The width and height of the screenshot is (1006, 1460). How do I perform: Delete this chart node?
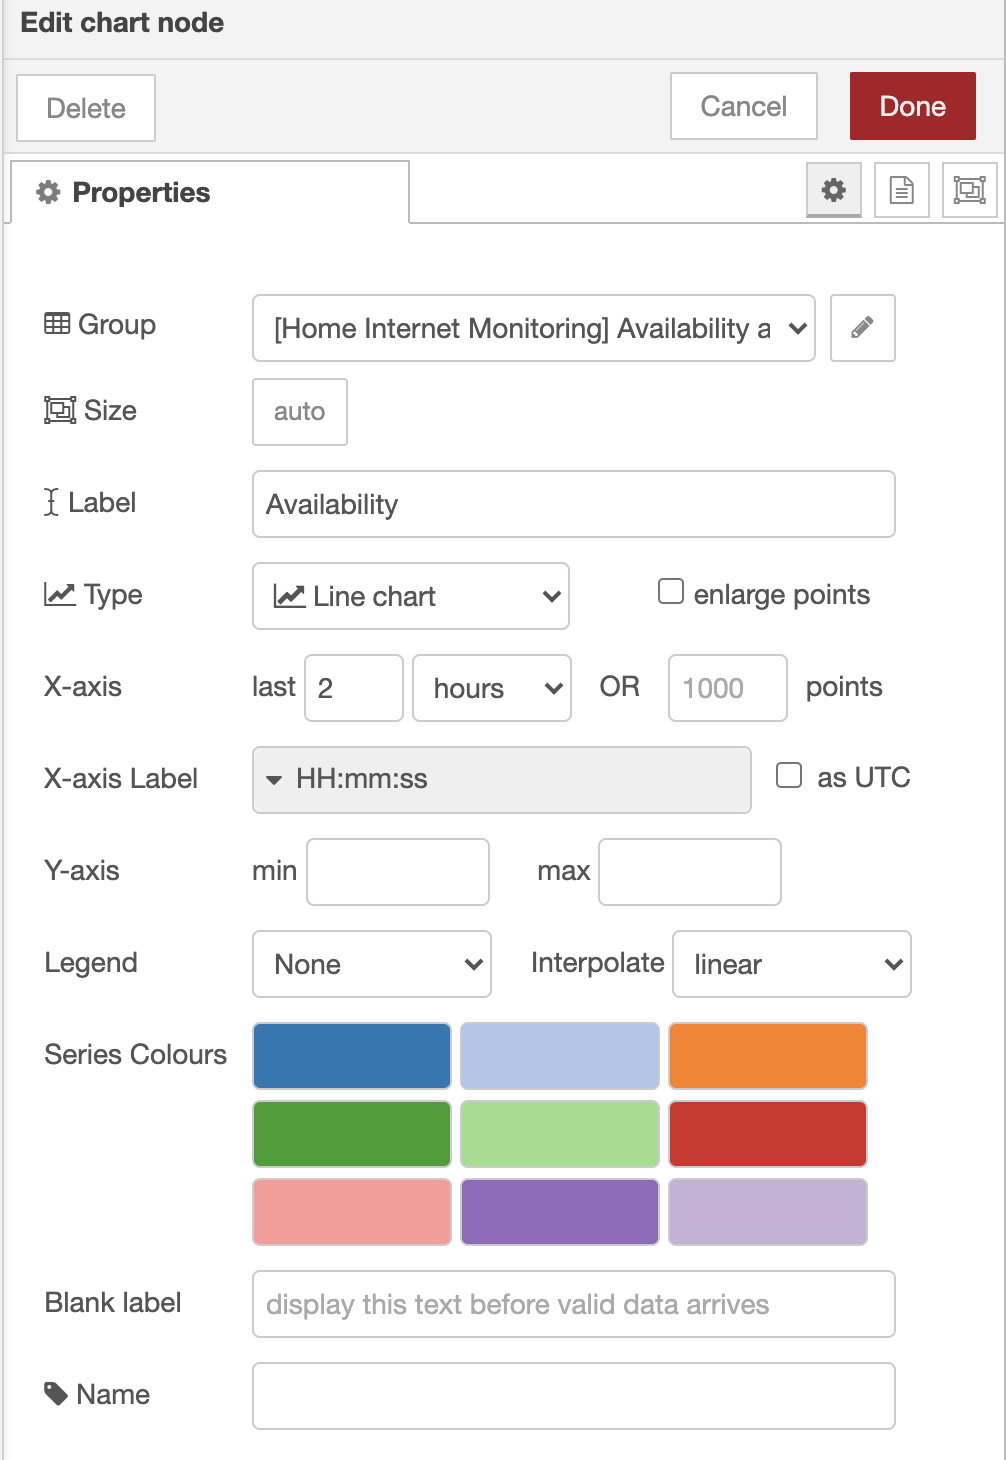(86, 108)
